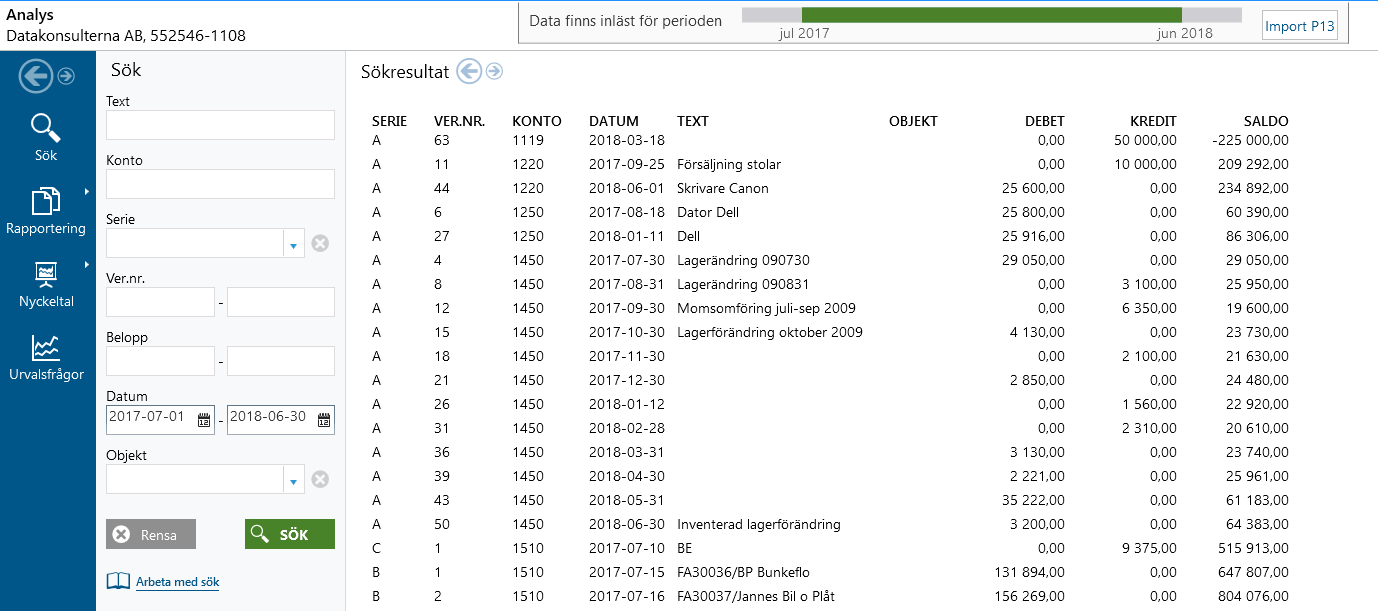The width and height of the screenshot is (1378, 611).
Task: Click the Belopp minimum field
Action: (x=160, y=361)
